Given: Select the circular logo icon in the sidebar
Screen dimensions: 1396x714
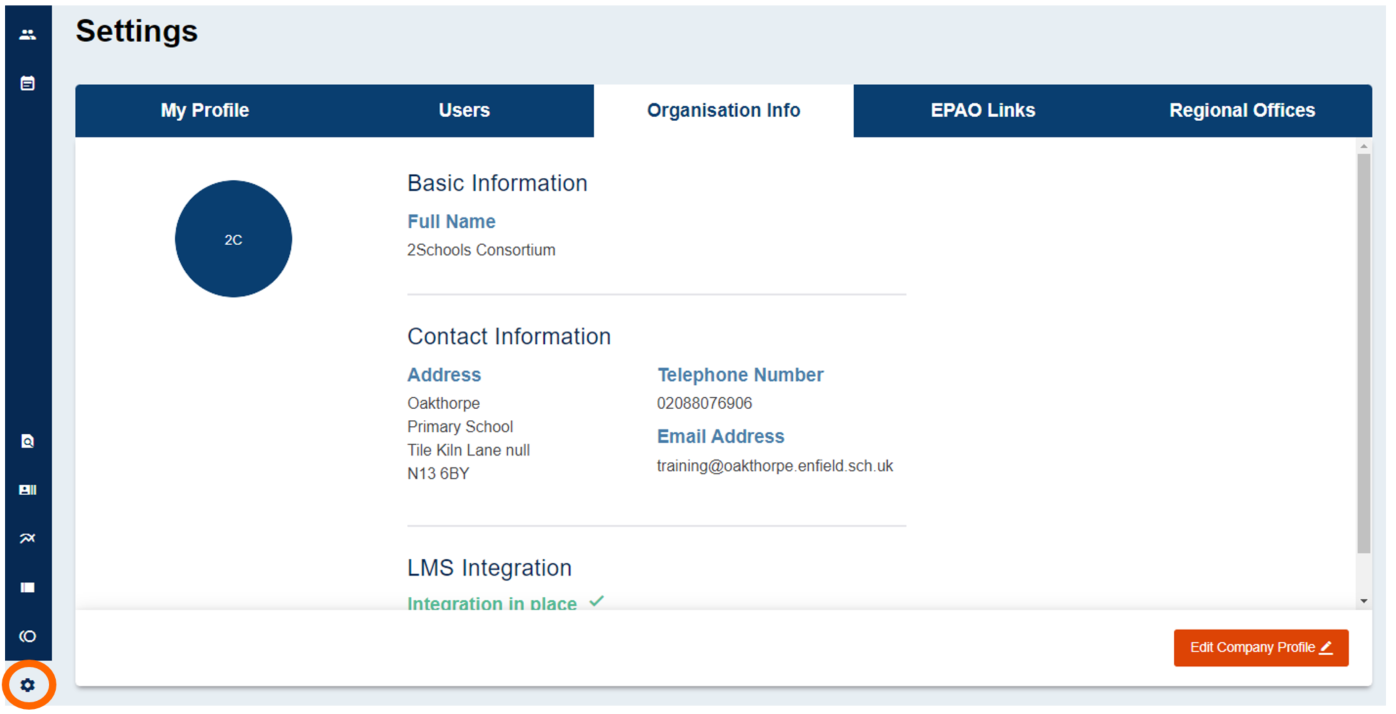Looking at the screenshot, I should [27, 636].
